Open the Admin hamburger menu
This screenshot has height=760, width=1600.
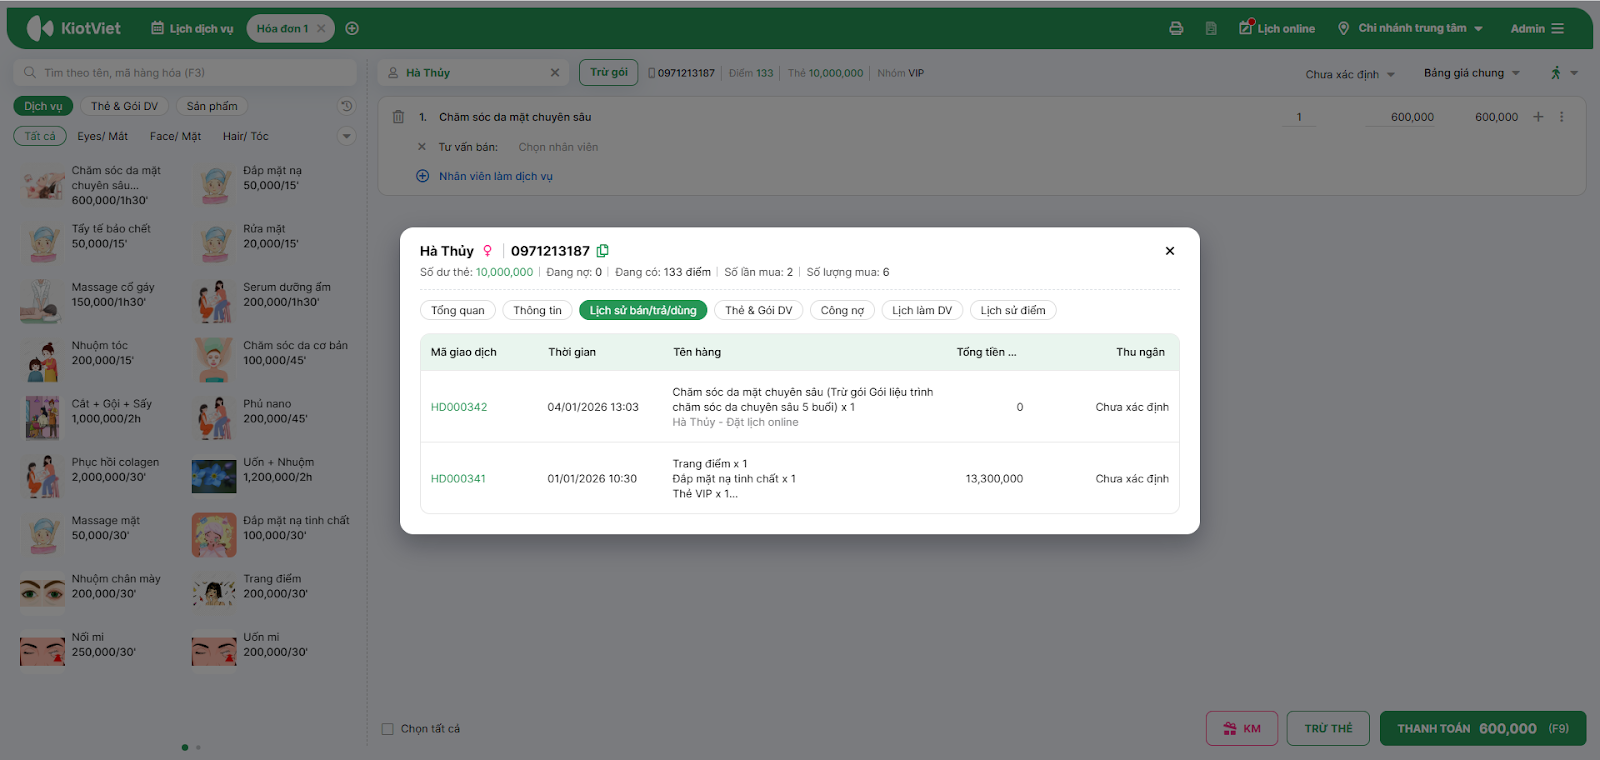tap(1557, 29)
